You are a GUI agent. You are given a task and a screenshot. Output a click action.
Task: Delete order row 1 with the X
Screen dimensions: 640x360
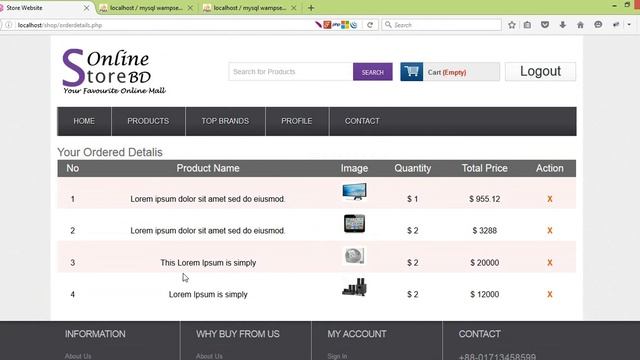click(x=550, y=199)
